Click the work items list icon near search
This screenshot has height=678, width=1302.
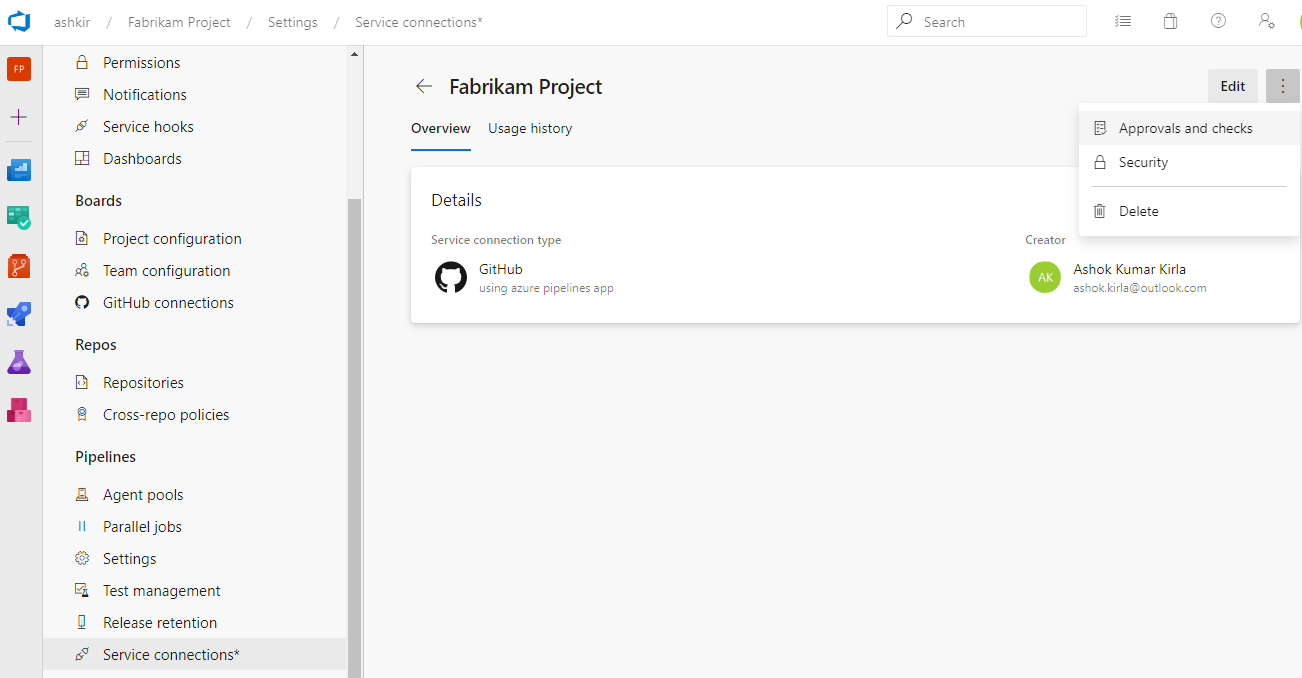(x=1122, y=20)
